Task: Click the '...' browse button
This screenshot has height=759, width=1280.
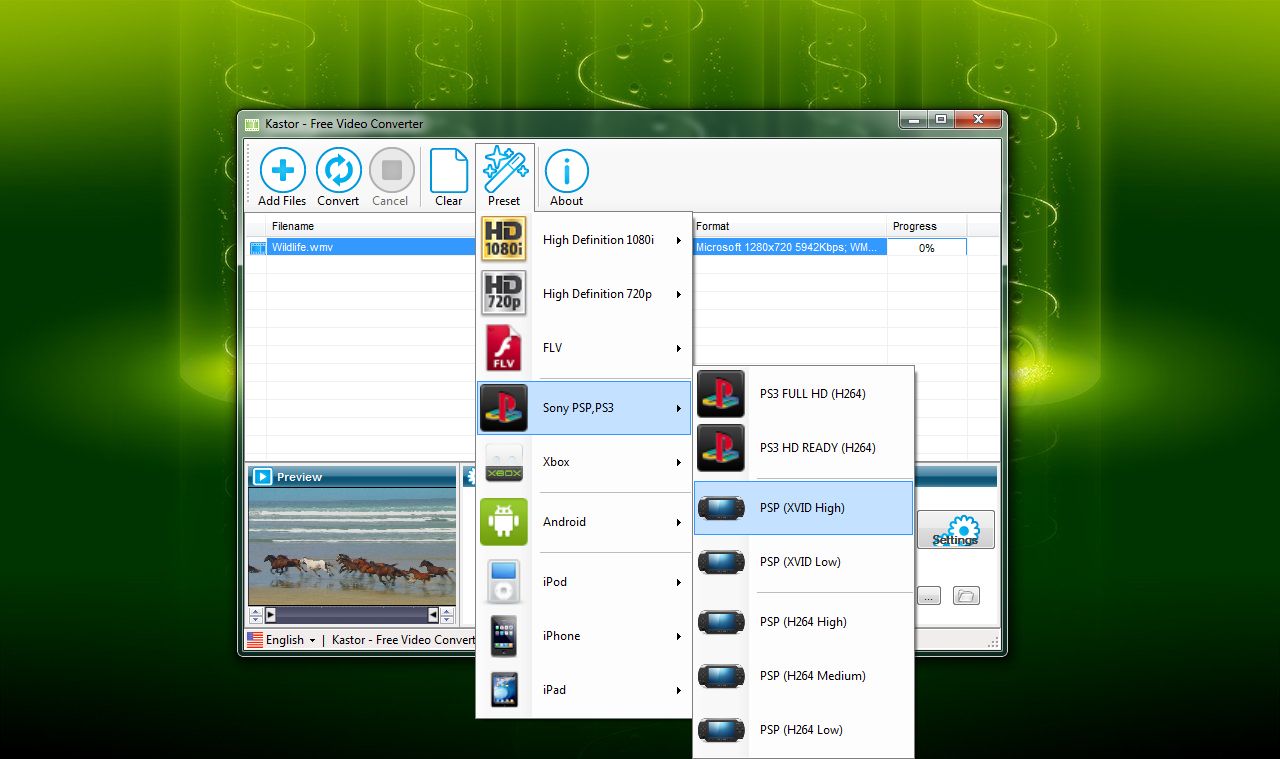Action: (x=929, y=596)
